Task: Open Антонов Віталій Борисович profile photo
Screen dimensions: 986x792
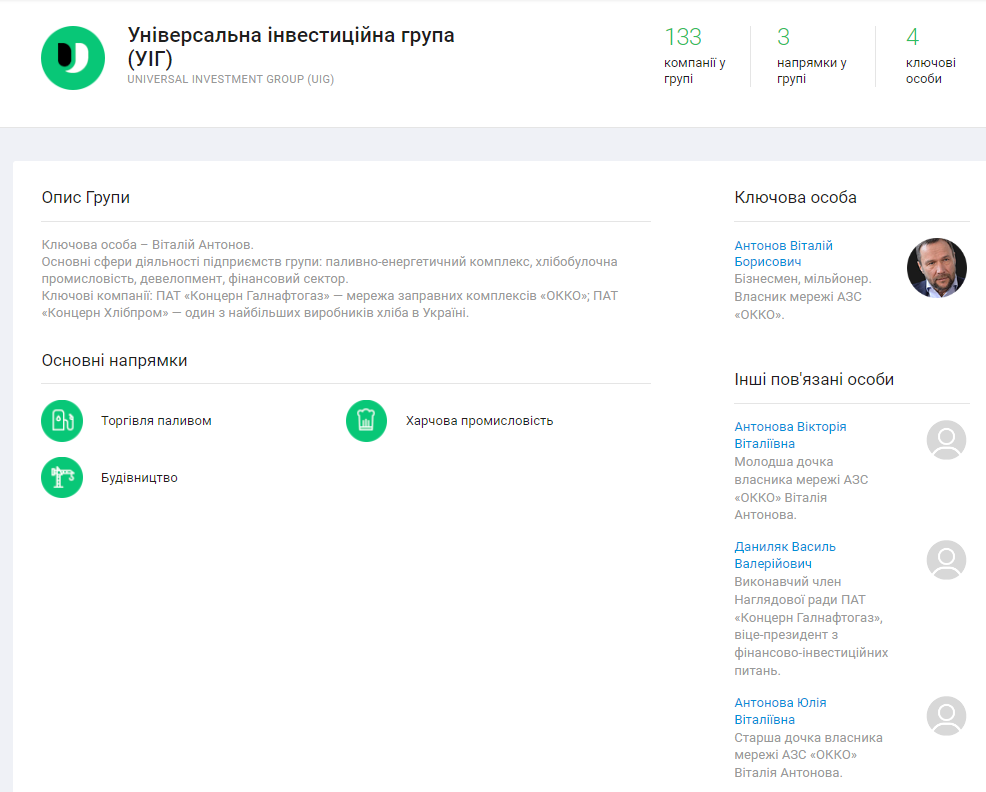Action: tap(936, 268)
